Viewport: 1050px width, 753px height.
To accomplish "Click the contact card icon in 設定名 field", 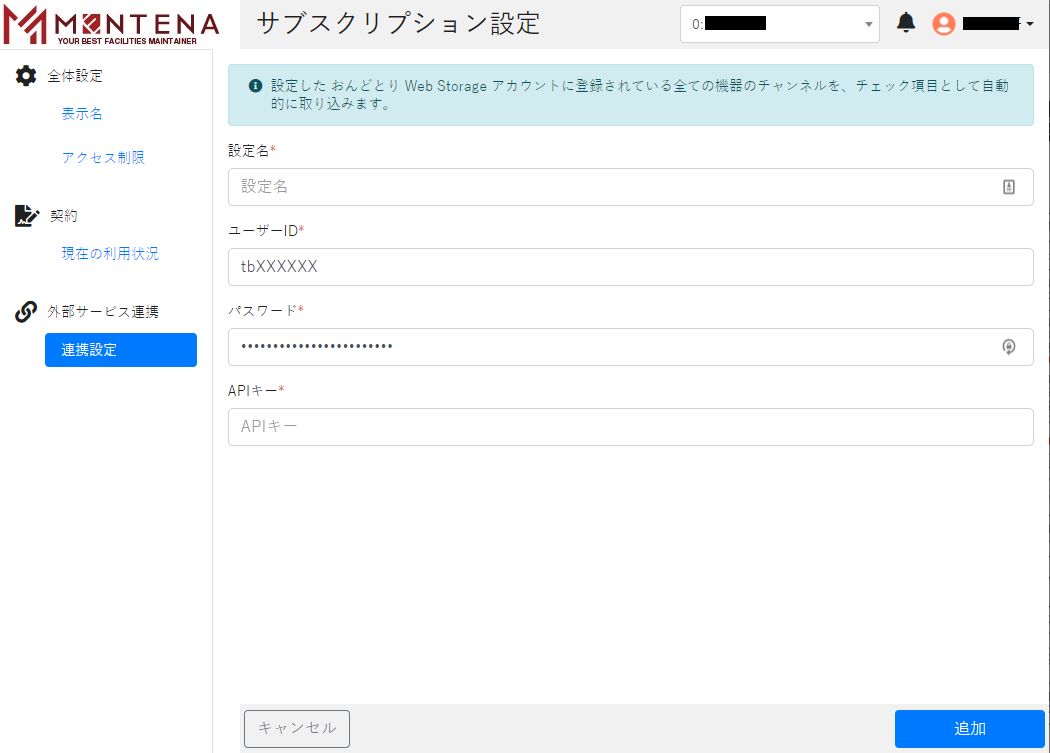I will 1009,187.
